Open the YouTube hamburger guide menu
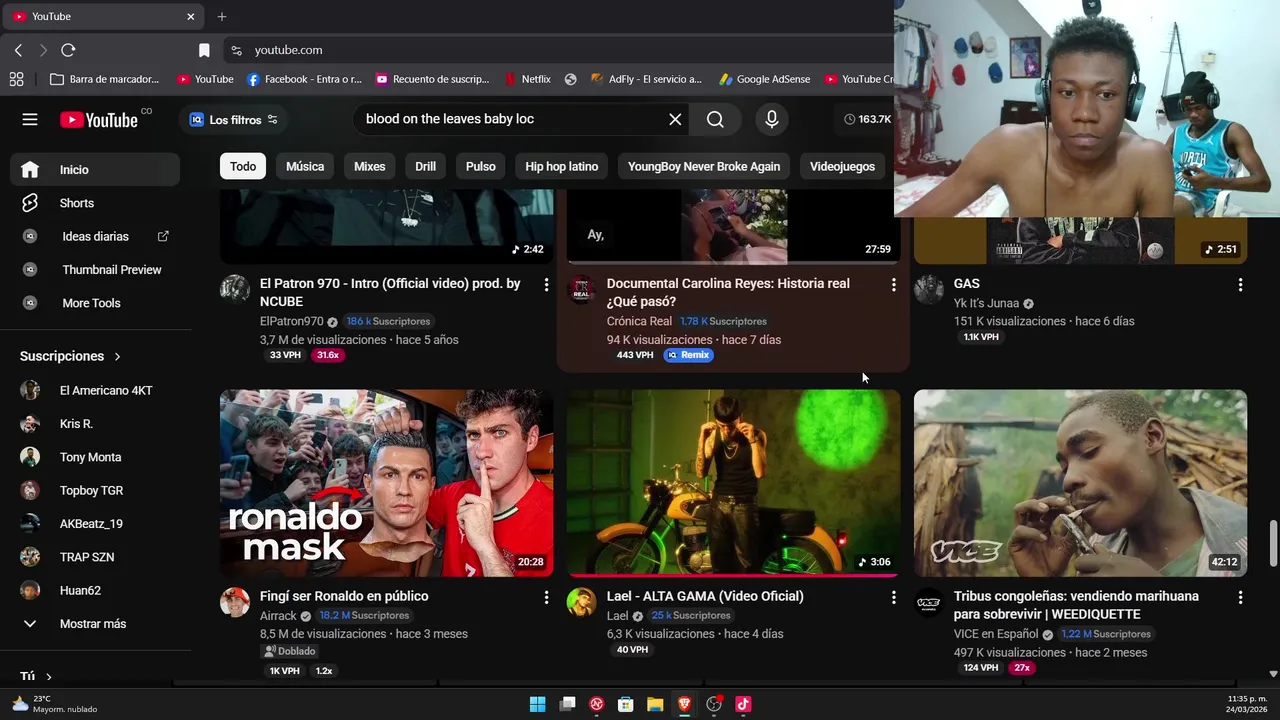 [30, 119]
